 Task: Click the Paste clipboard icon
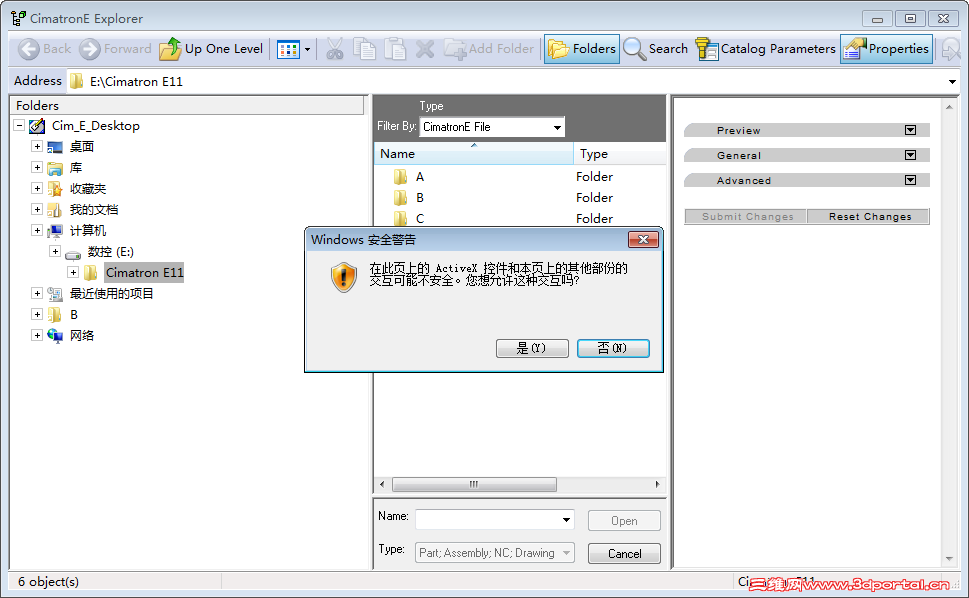(x=395, y=49)
